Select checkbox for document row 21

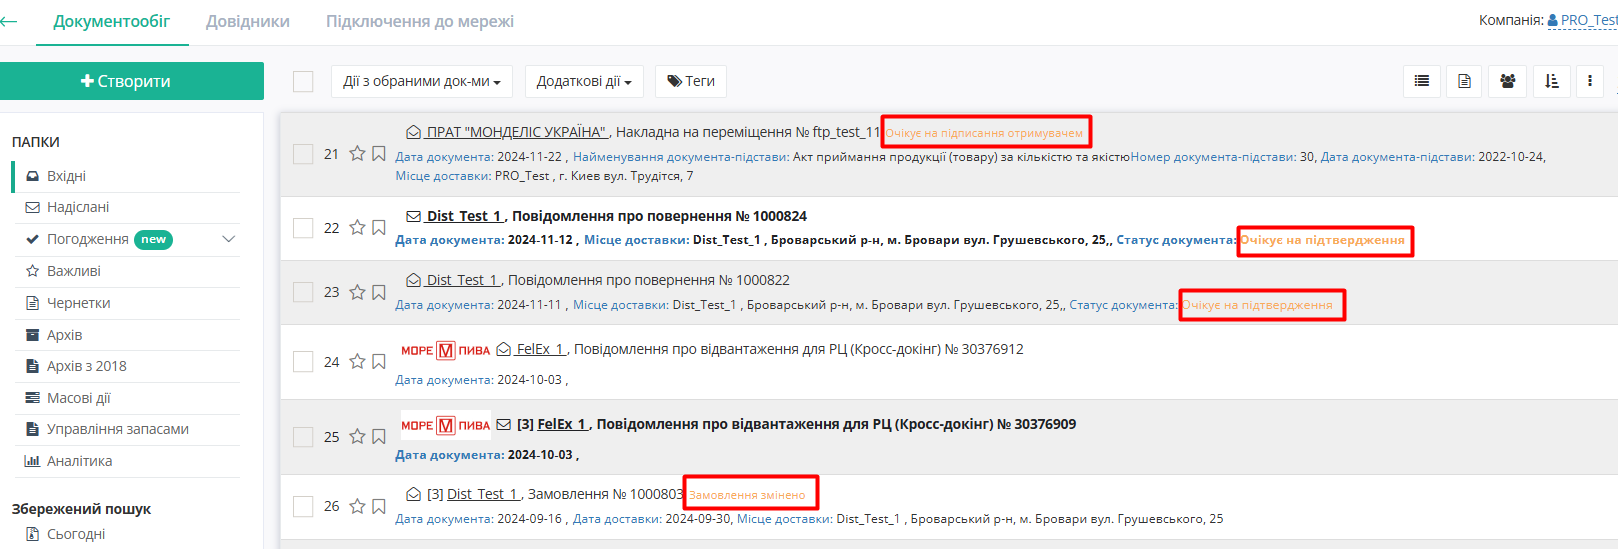pos(303,154)
